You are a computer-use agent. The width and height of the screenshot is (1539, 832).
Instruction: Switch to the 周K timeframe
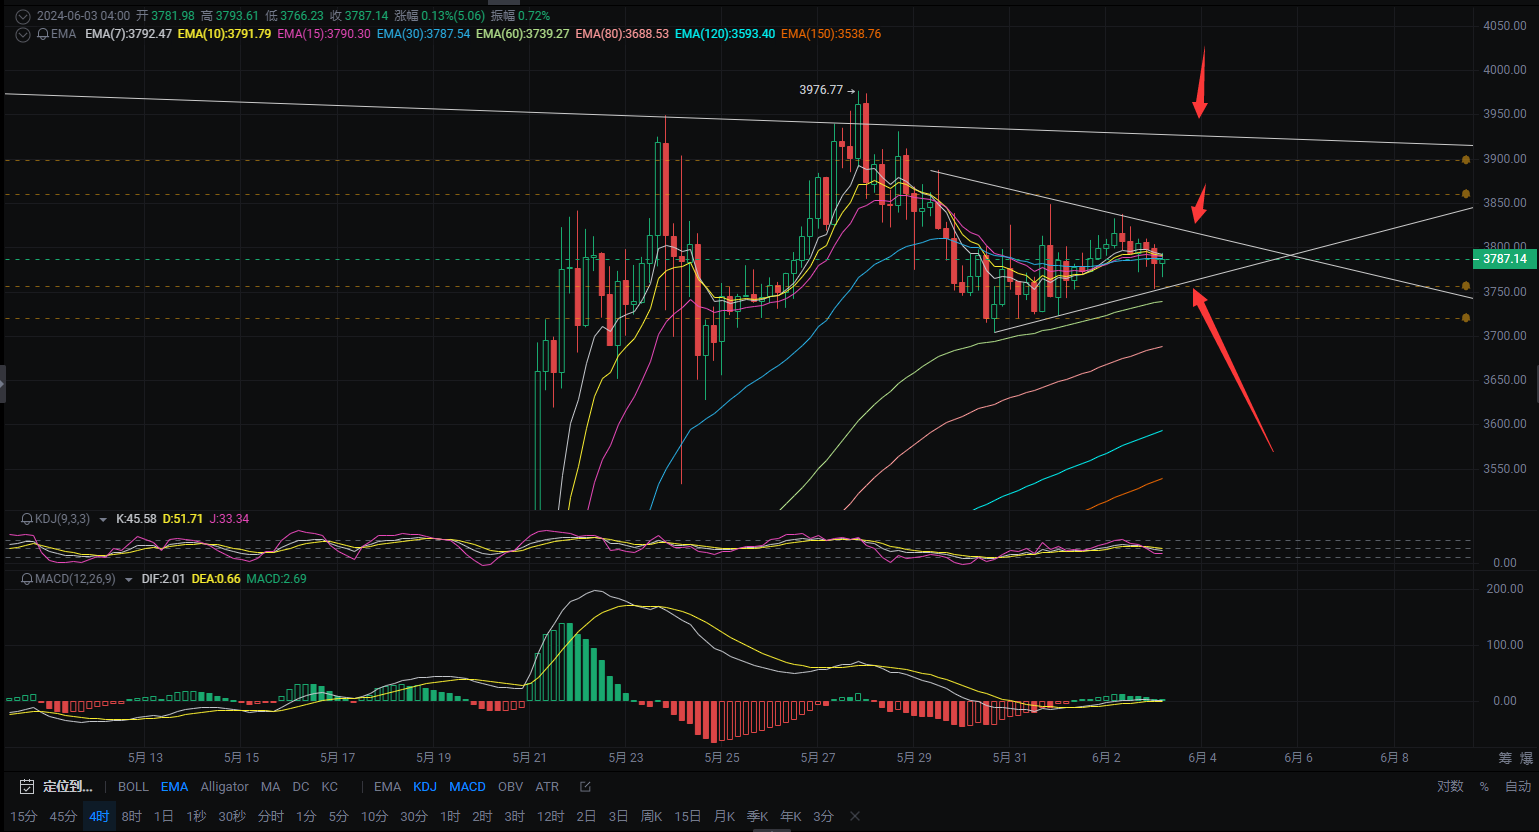651,817
